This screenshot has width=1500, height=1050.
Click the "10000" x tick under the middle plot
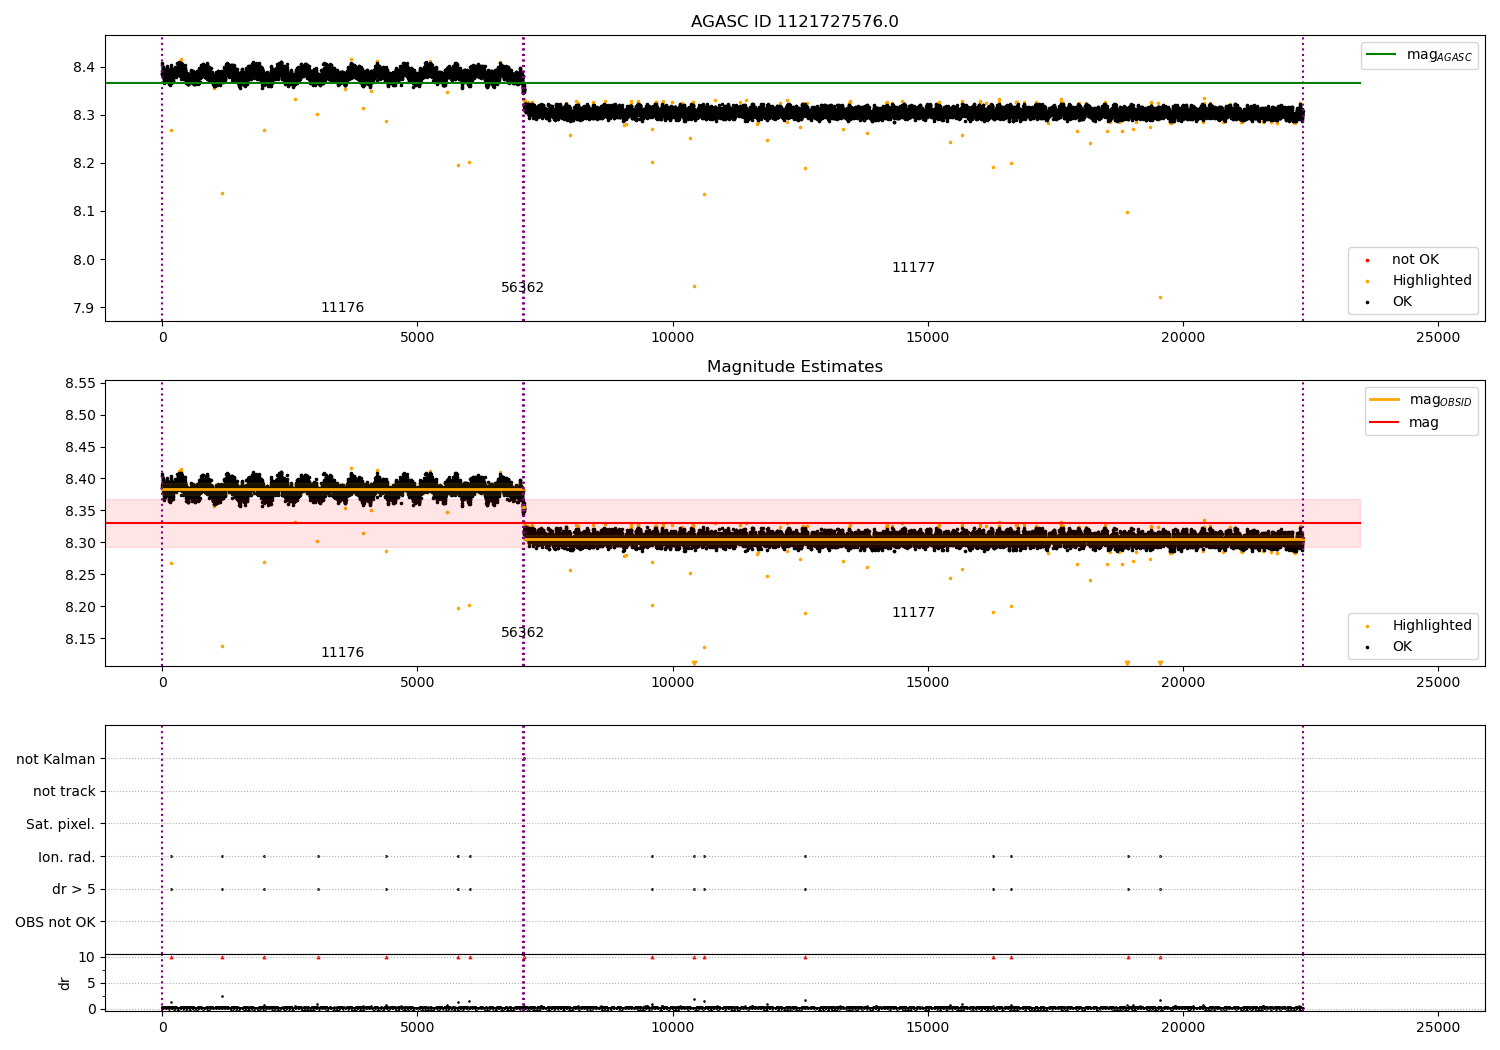[x=672, y=683]
